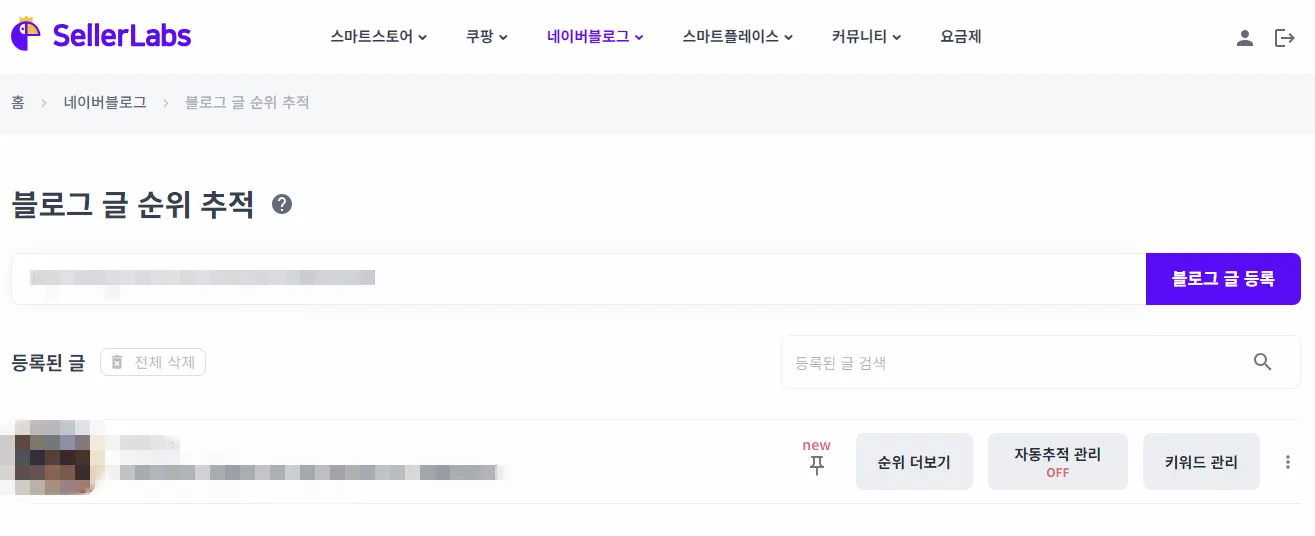Click the logout icon
Image resolution: width=1315 pixels, height=536 pixels.
point(1285,38)
